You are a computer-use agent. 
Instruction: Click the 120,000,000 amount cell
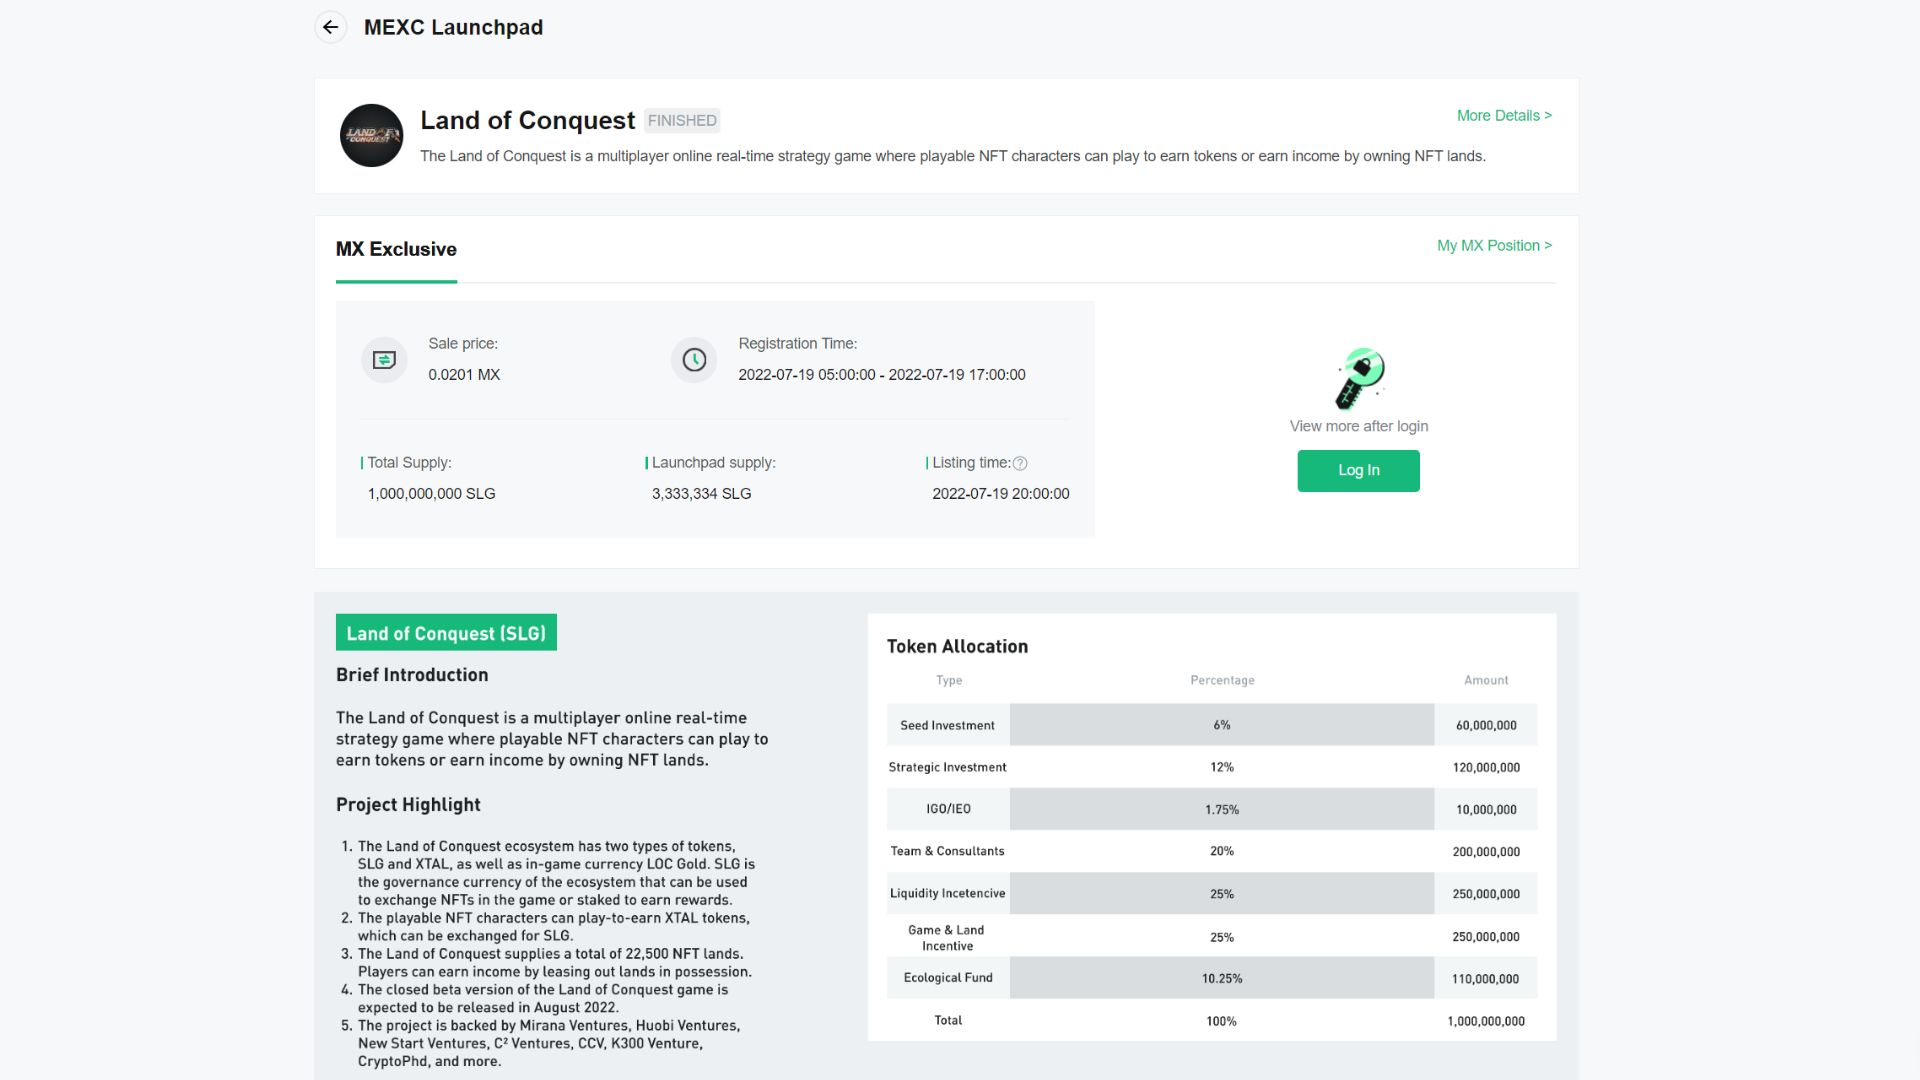1486,768
